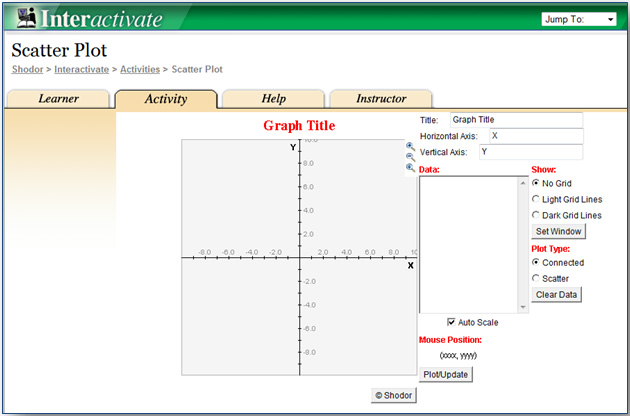The image size is (630, 416).
Task: Follow the Interactivate breadcrumb link
Action: (x=82, y=70)
